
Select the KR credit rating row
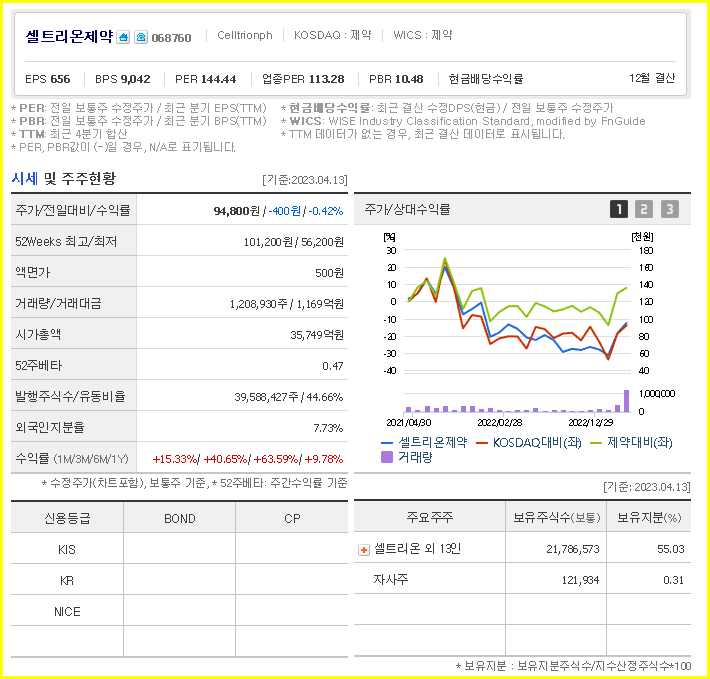coord(179,580)
